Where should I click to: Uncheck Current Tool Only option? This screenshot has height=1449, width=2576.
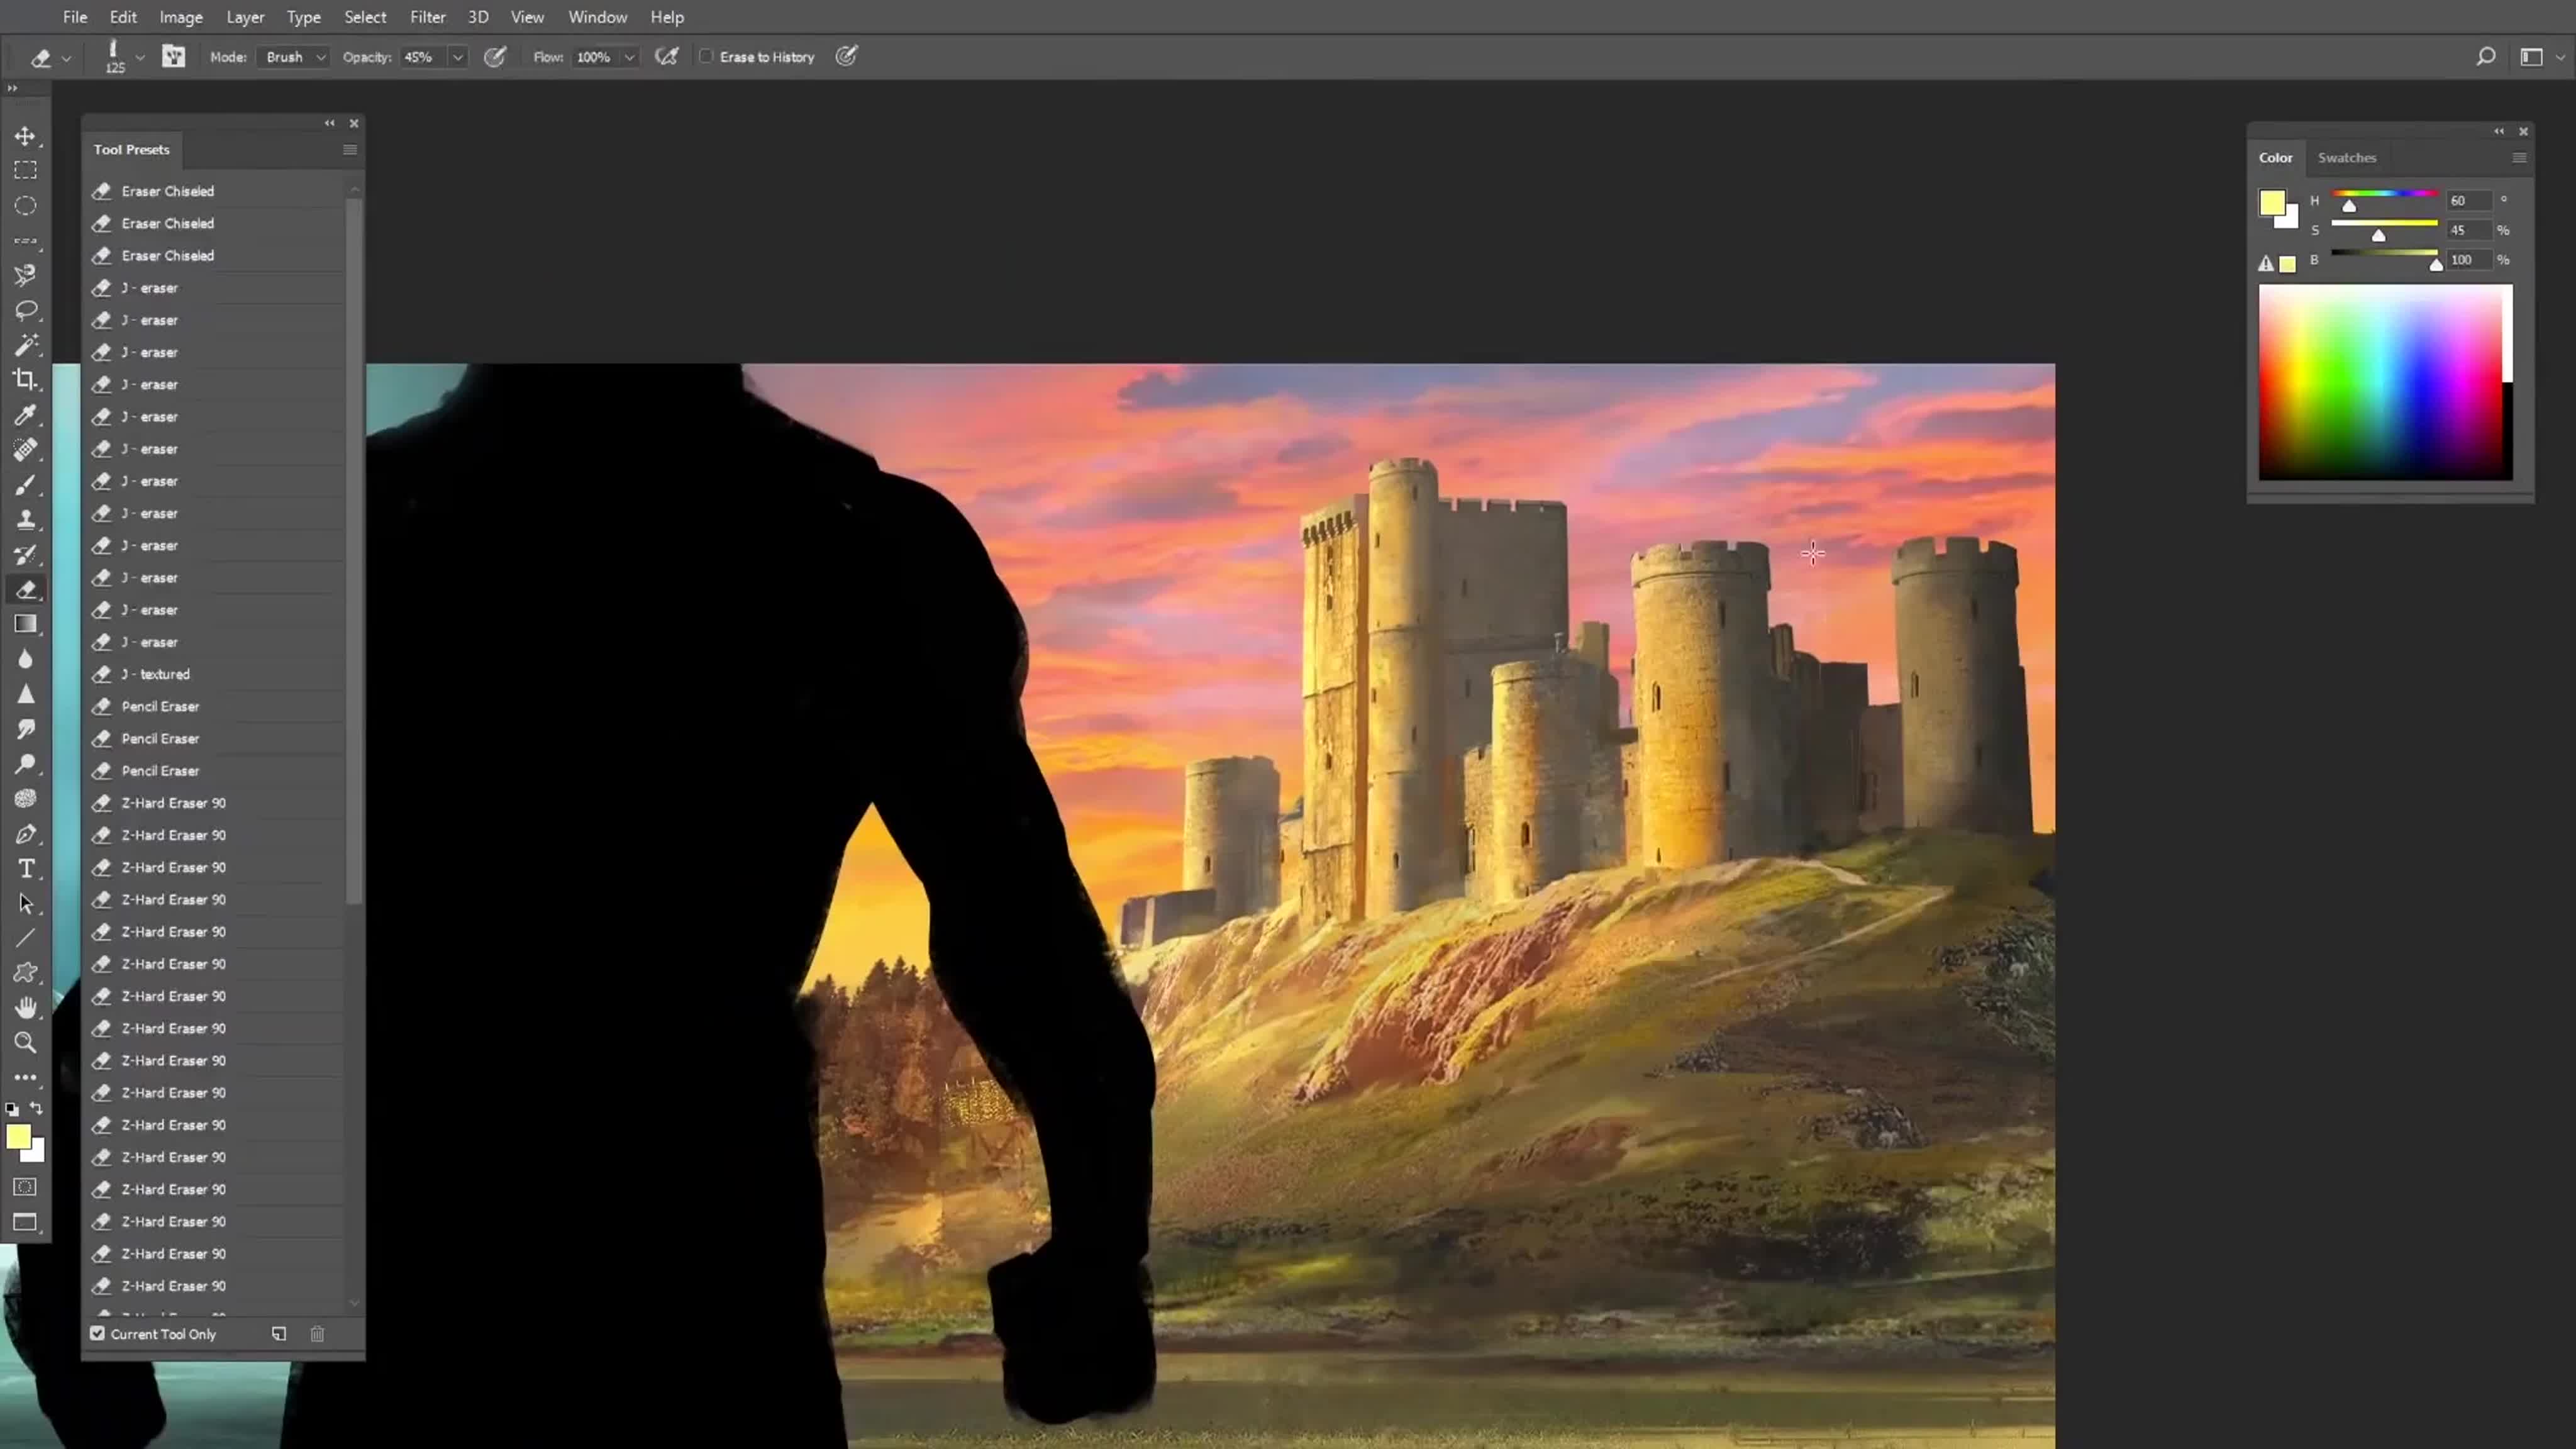tap(98, 1334)
